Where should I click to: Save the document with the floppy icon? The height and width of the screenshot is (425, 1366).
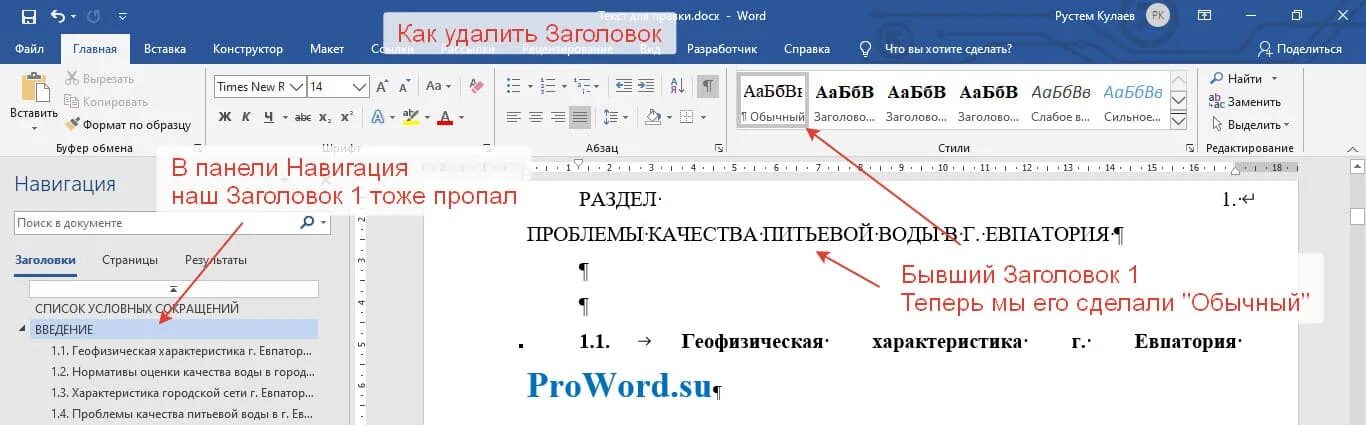(x=28, y=16)
